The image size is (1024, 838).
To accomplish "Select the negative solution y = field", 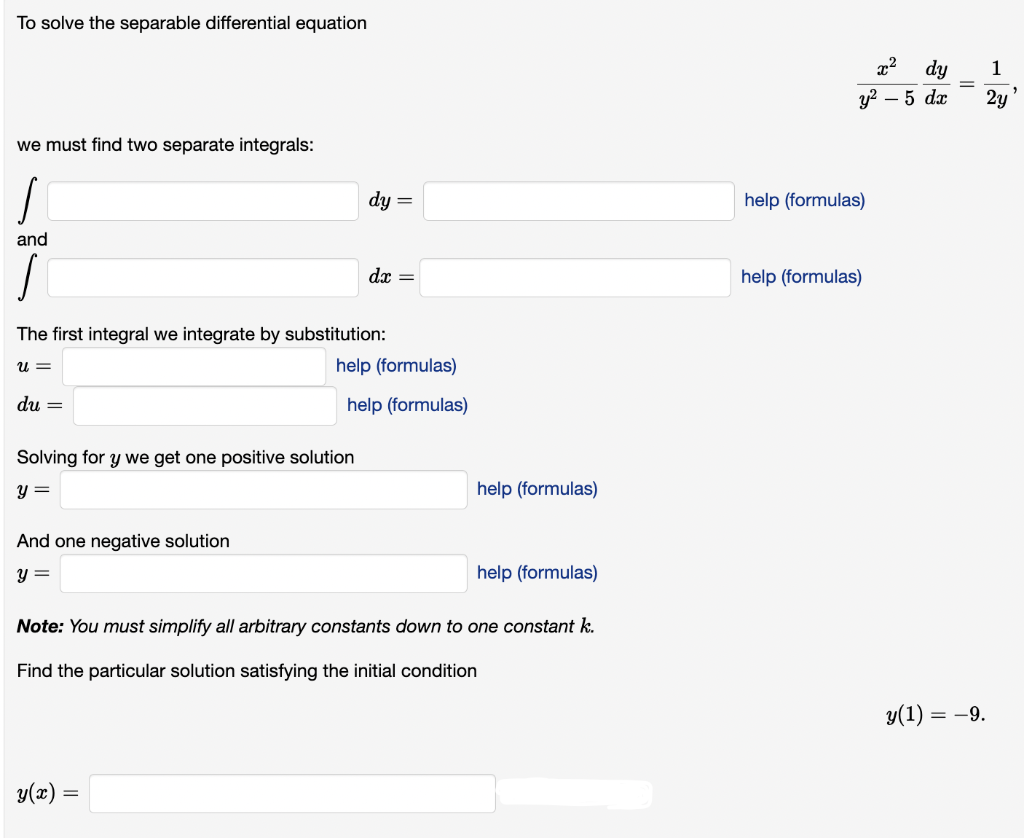I will (x=262, y=572).
